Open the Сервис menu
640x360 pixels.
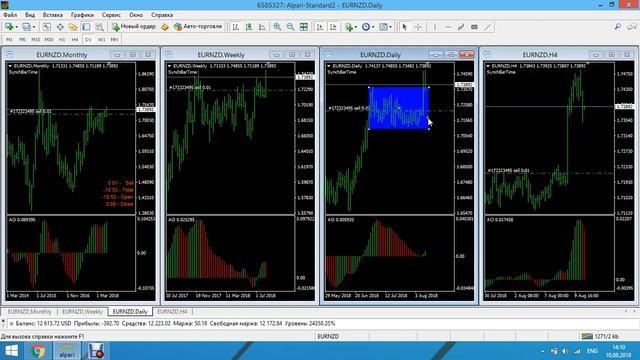pyautogui.click(x=111, y=15)
